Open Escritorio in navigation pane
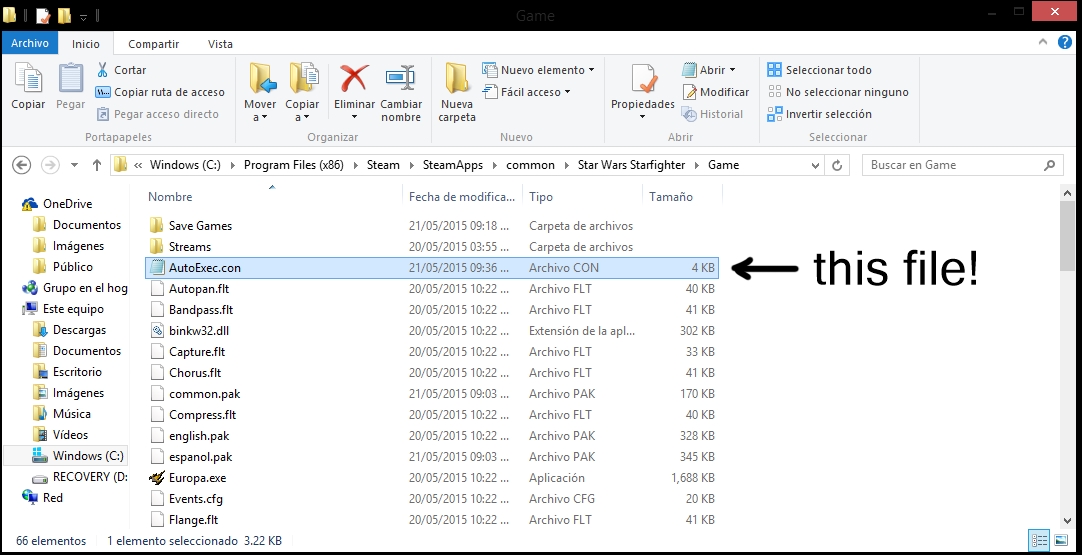 pos(77,371)
